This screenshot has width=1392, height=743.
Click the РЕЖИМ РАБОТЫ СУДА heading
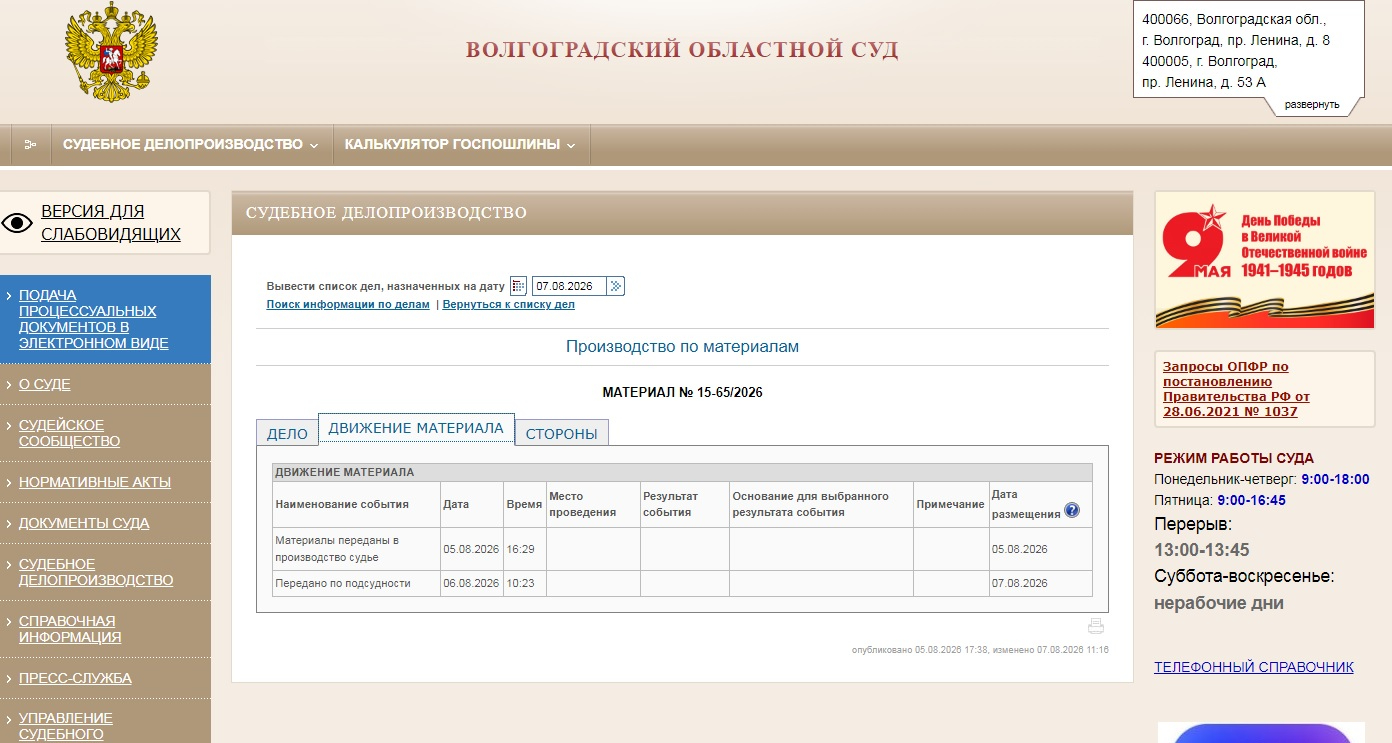[x=1234, y=458]
